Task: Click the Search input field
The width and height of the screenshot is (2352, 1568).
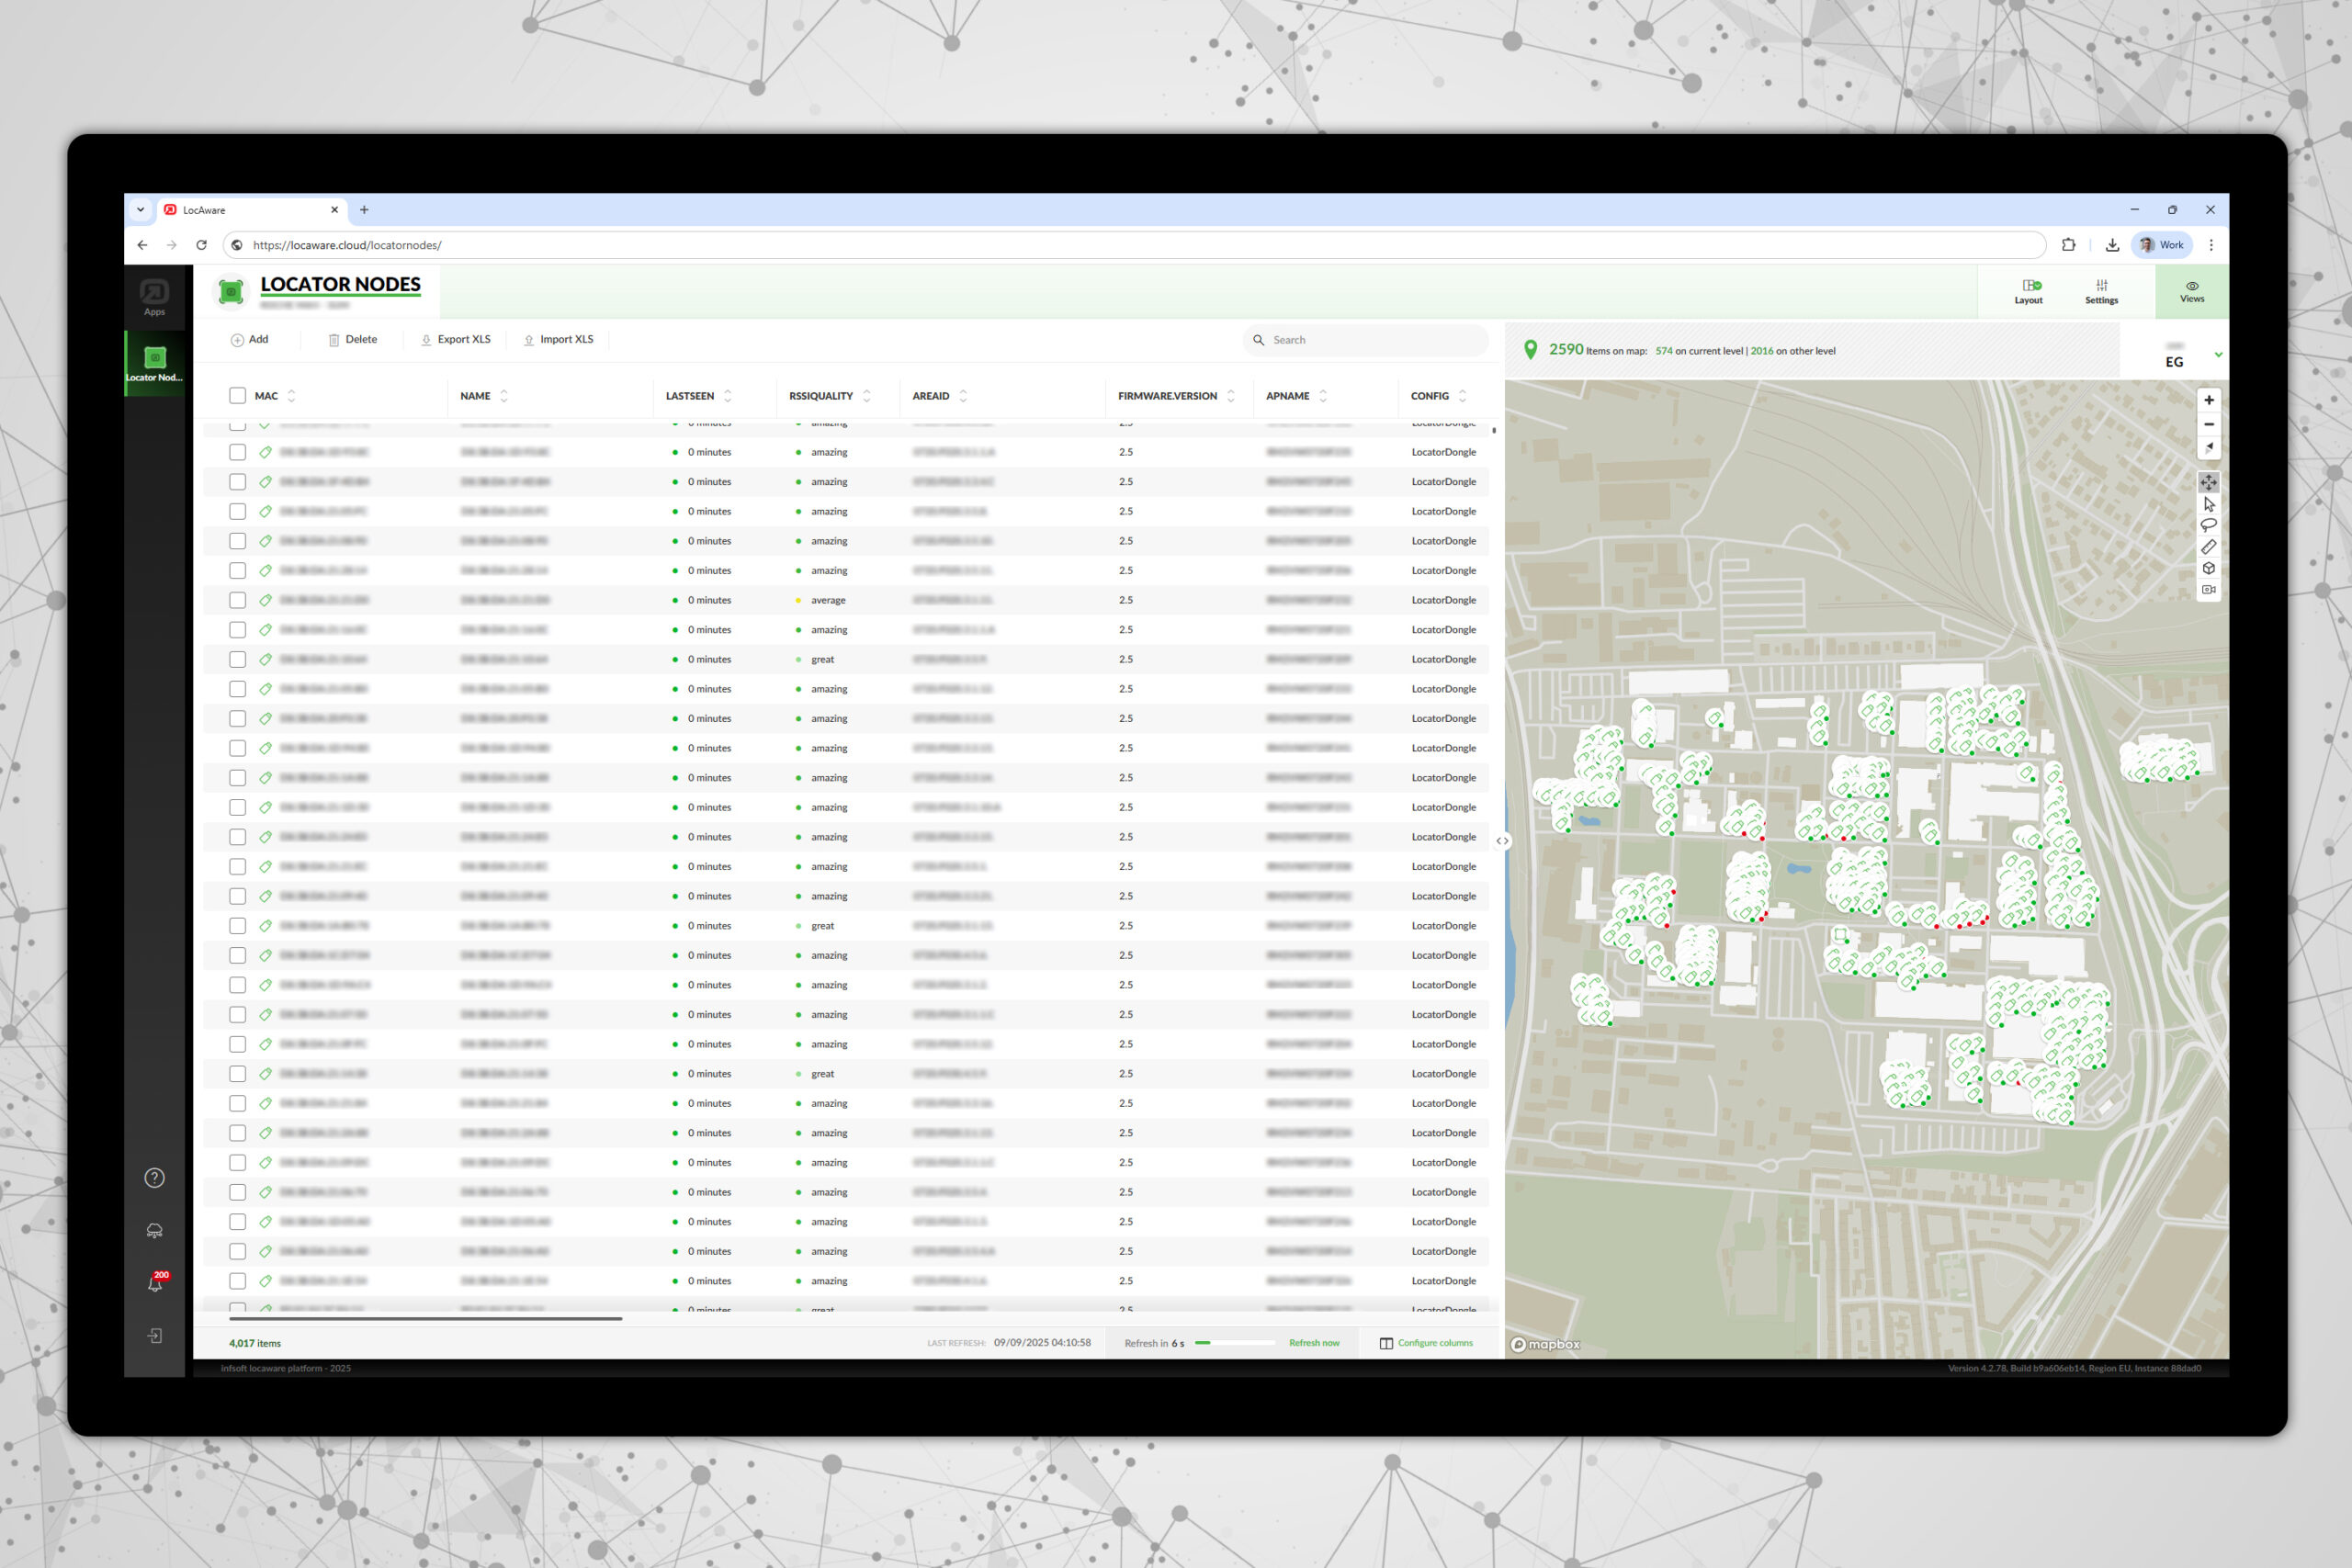Action: (x=1370, y=340)
